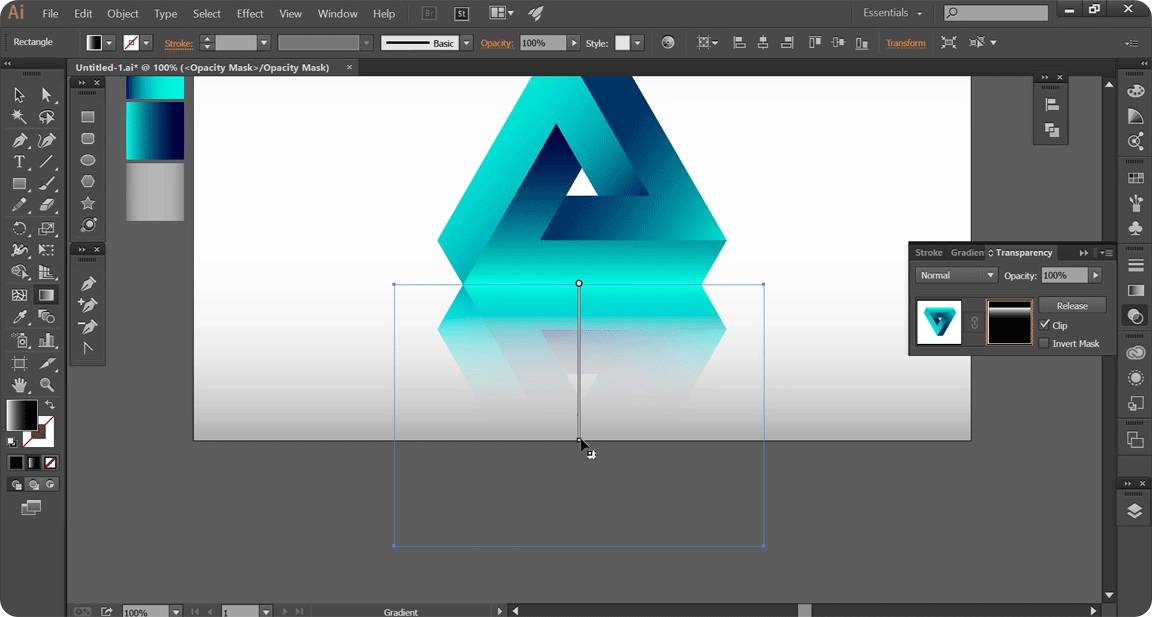Select the Artboard tool
This screenshot has width=1152, height=617.
(x=19, y=363)
